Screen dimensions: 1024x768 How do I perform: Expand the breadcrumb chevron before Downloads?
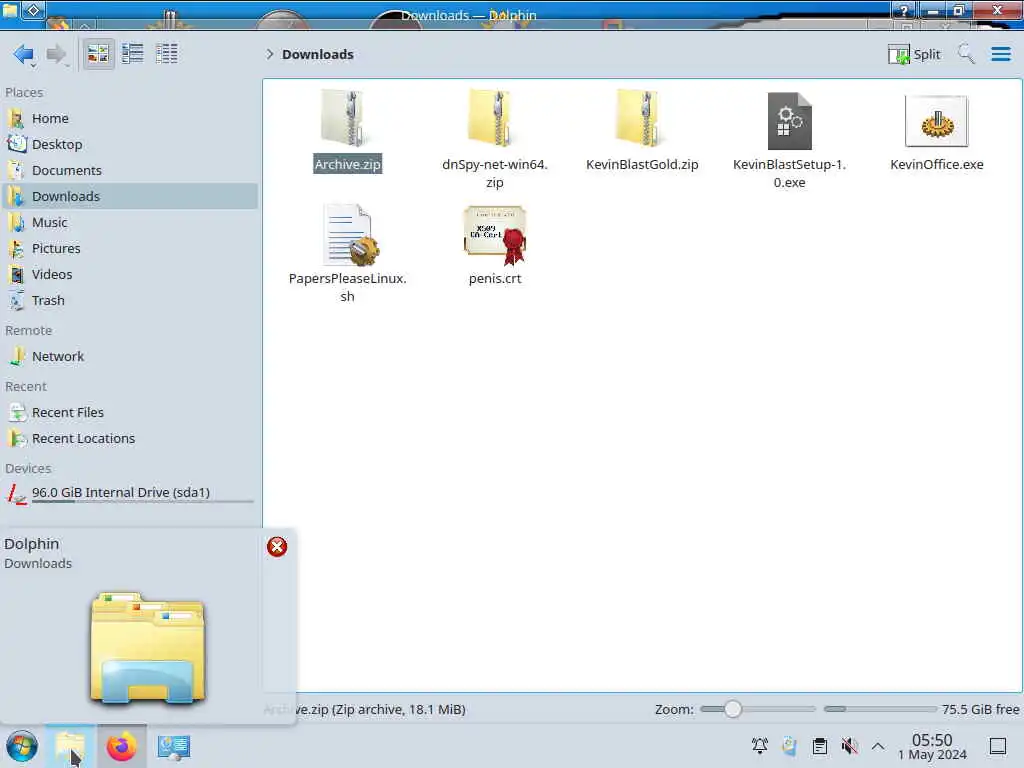point(269,54)
